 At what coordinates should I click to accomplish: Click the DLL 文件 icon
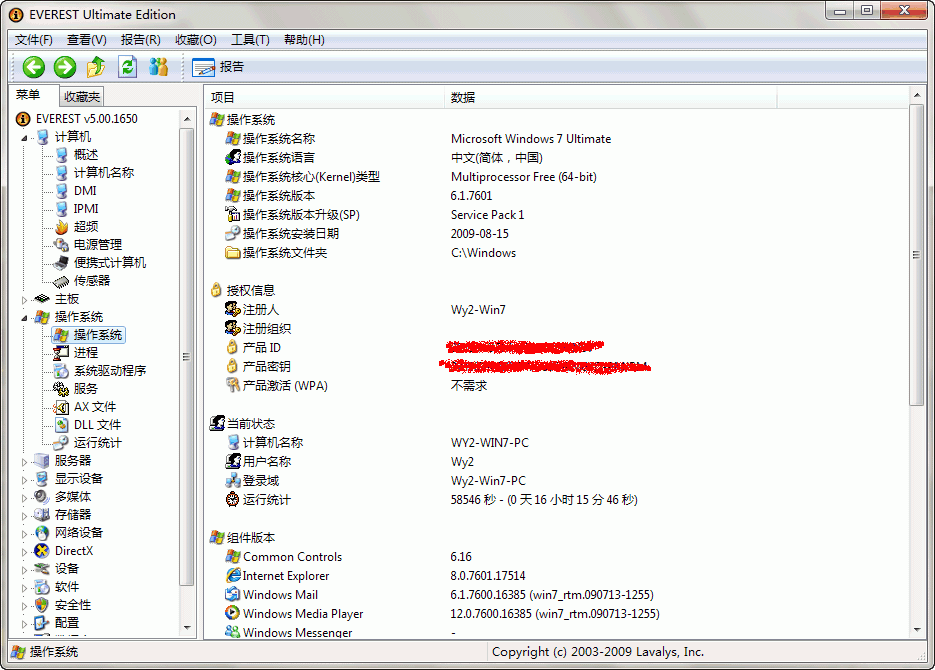tap(61, 425)
